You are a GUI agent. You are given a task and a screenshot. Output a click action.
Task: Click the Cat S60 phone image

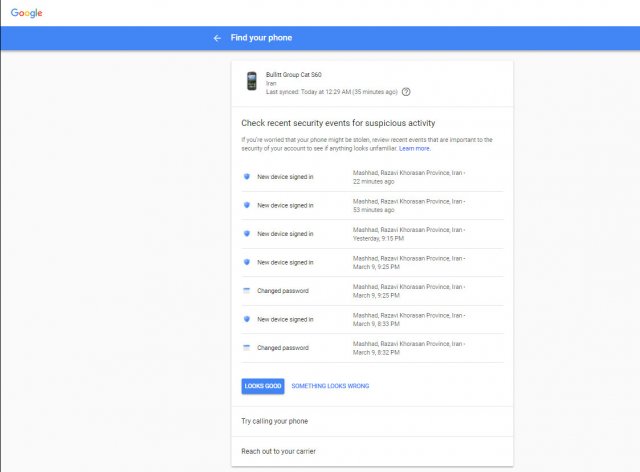[251, 82]
